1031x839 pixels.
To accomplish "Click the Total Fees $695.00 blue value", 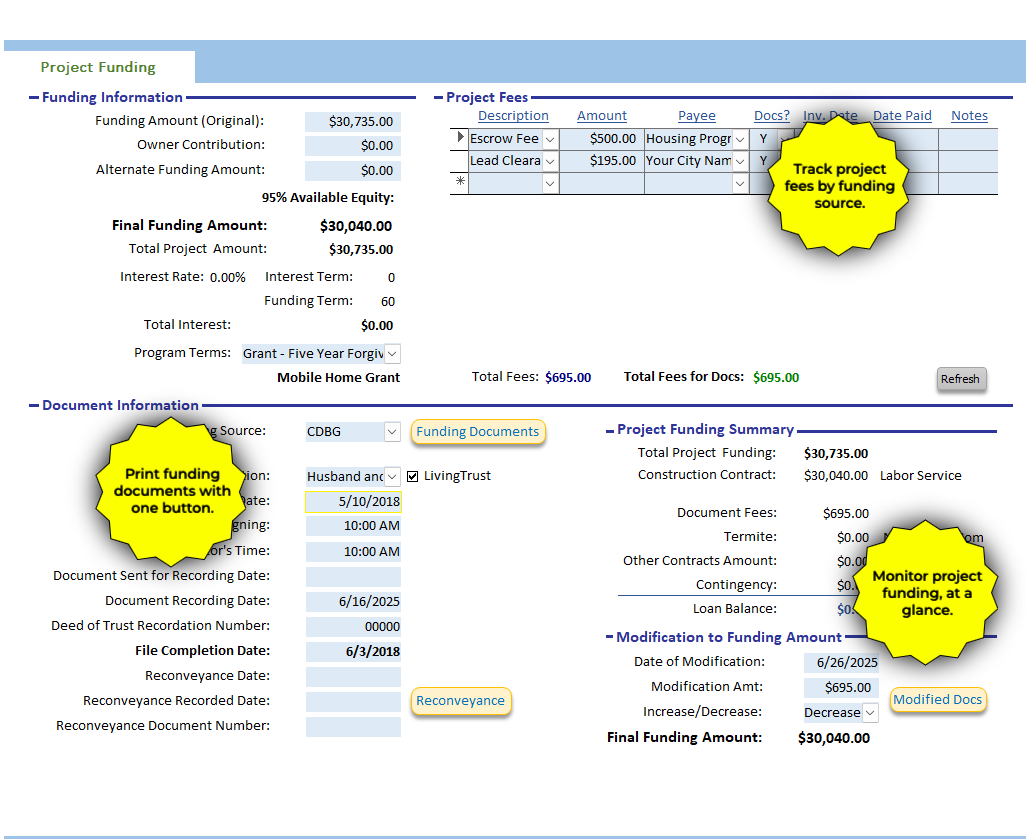I will coord(568,378).
